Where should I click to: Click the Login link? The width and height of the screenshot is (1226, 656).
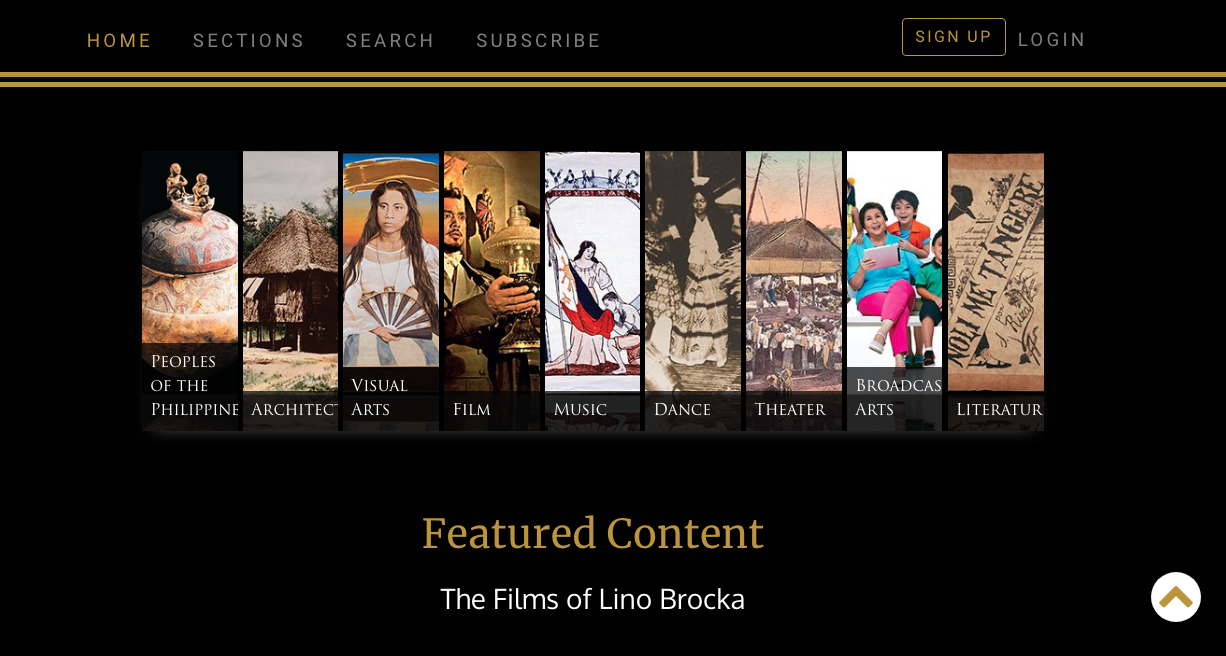tap(1052, 40)
